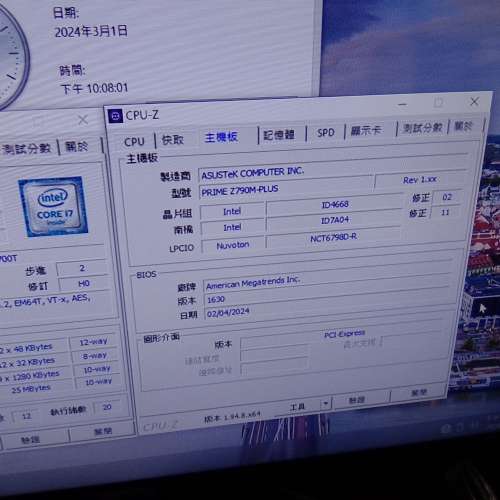Screen dimensions: 500x500
Task: Click the PCI-Express graphic interface label
Action: click(x=345, y=333)
